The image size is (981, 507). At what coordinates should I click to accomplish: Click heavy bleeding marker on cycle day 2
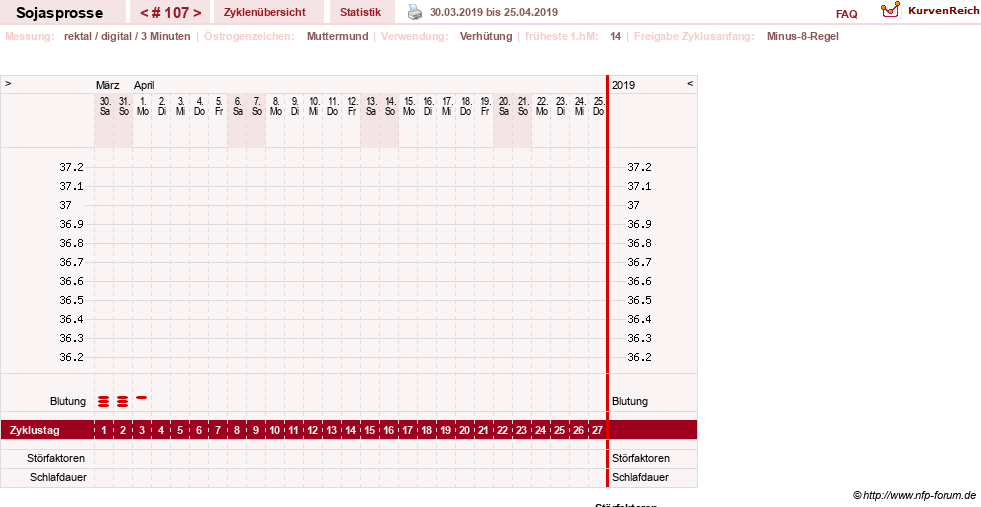[x=123, y=401]
